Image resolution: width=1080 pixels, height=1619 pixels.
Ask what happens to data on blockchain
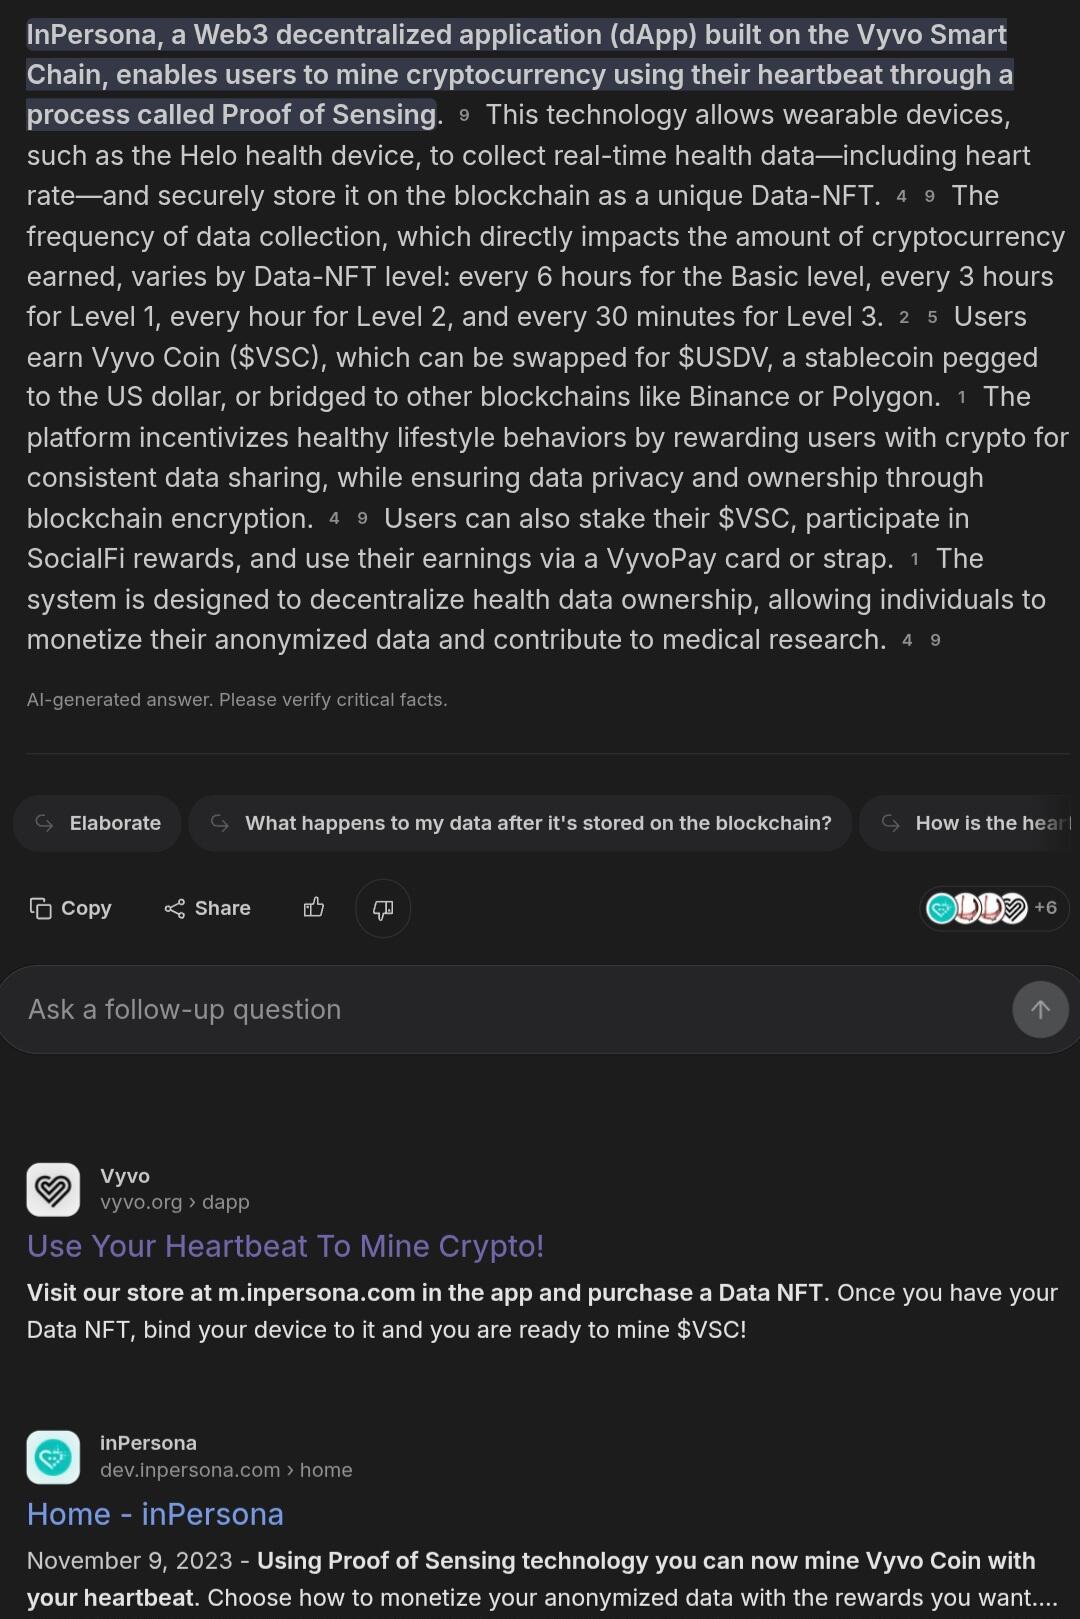click(x=520, y=823)
